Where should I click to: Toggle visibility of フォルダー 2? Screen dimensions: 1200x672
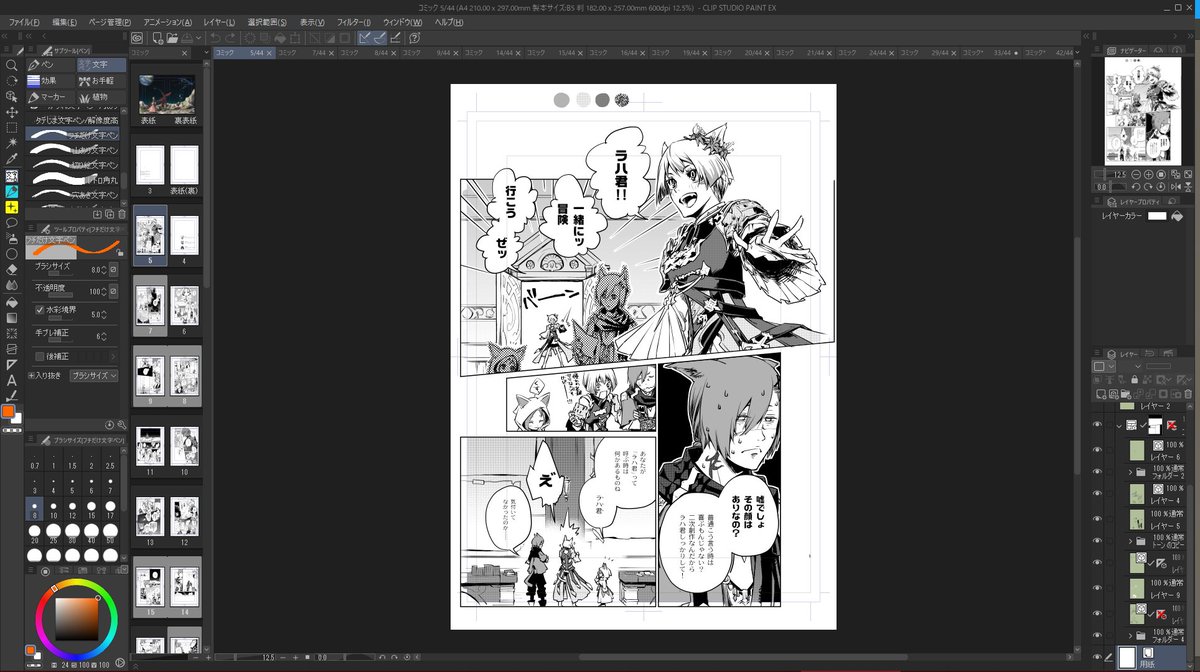(1097, 472)
